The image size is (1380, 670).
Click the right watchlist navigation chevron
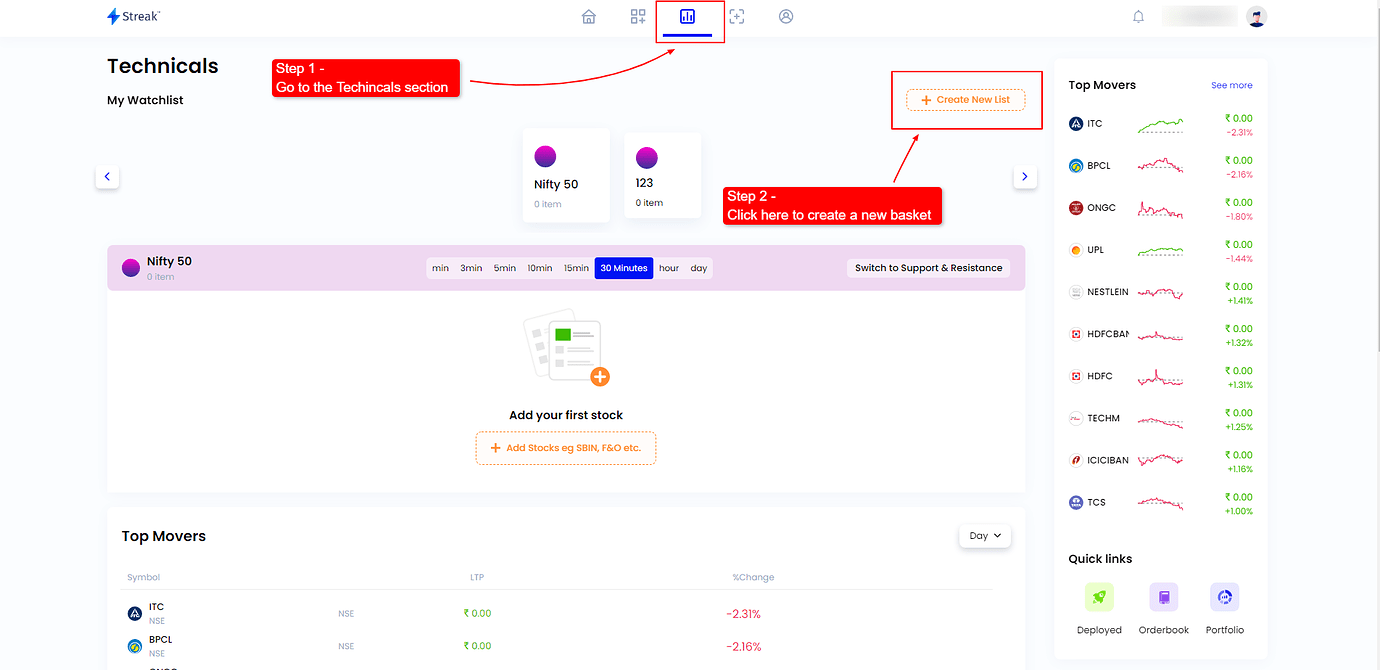coord(1024,176)
